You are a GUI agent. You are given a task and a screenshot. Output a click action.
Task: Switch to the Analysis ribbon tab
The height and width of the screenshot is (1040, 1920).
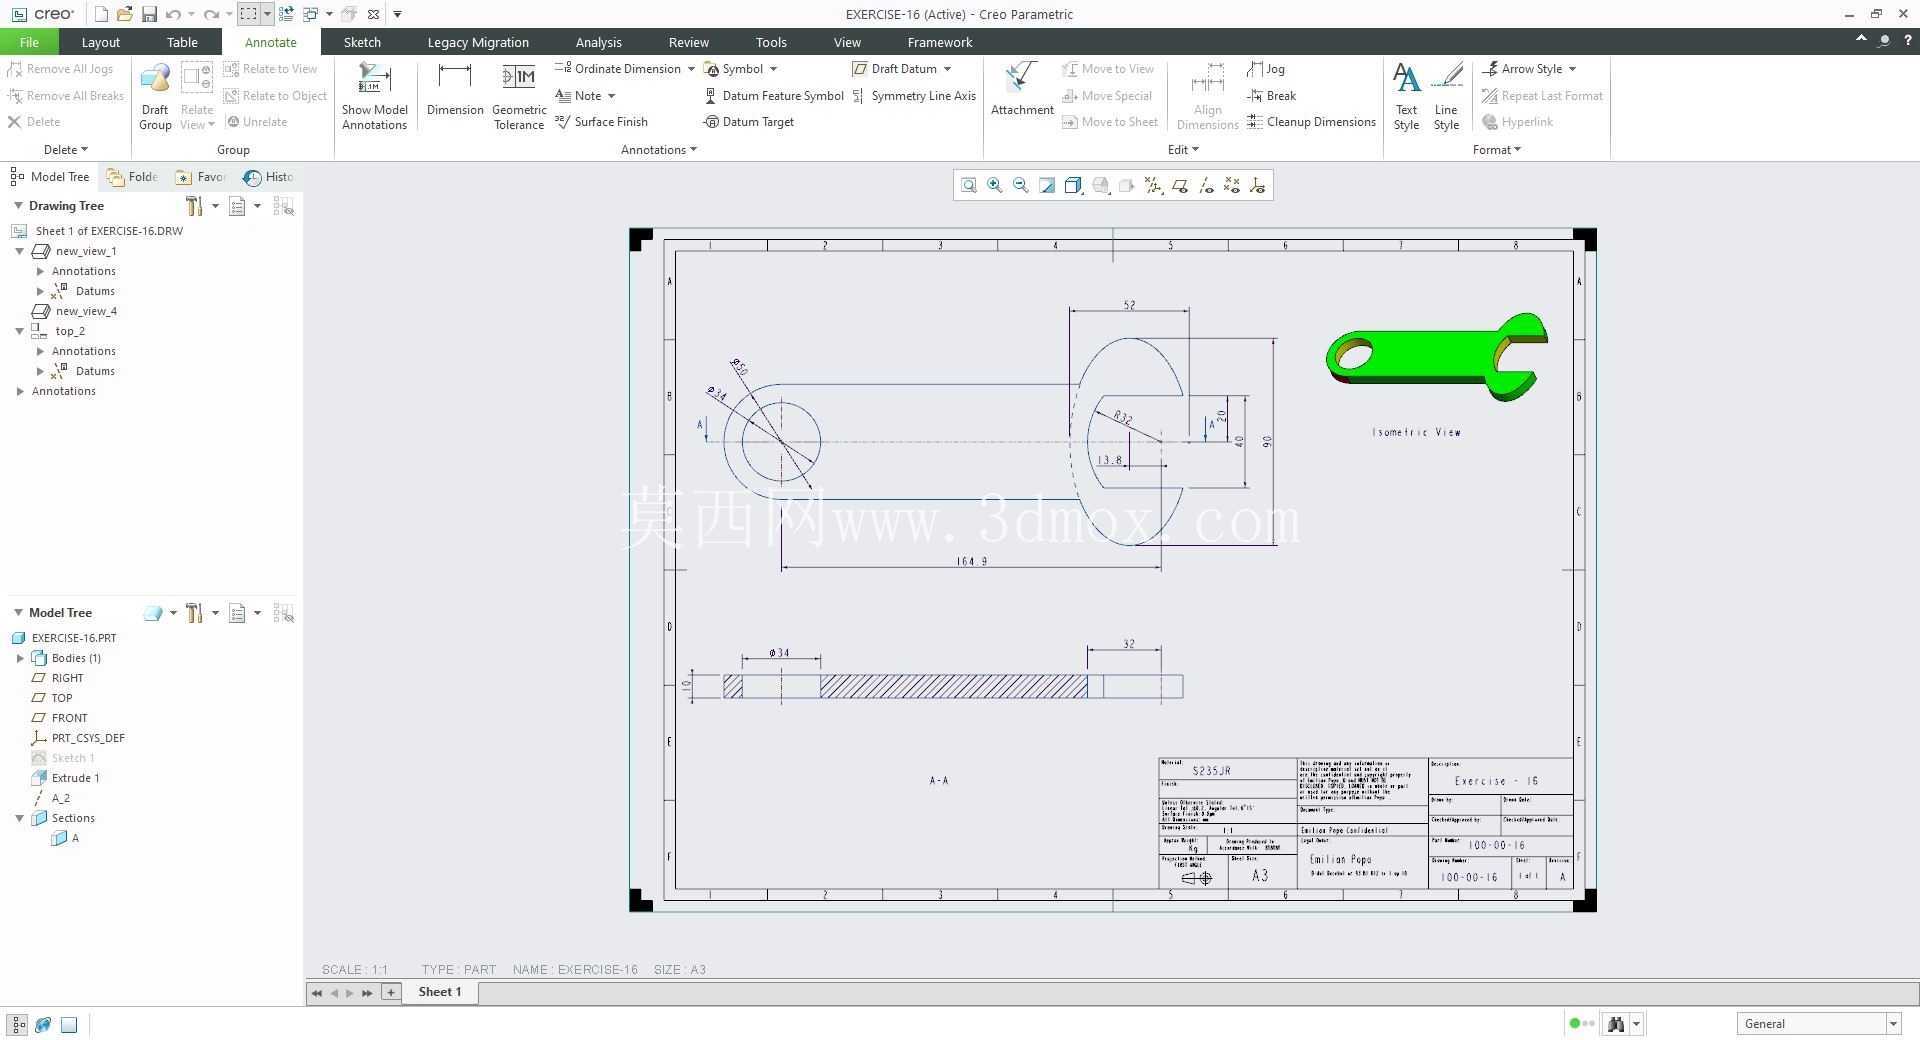pos(598,42)
